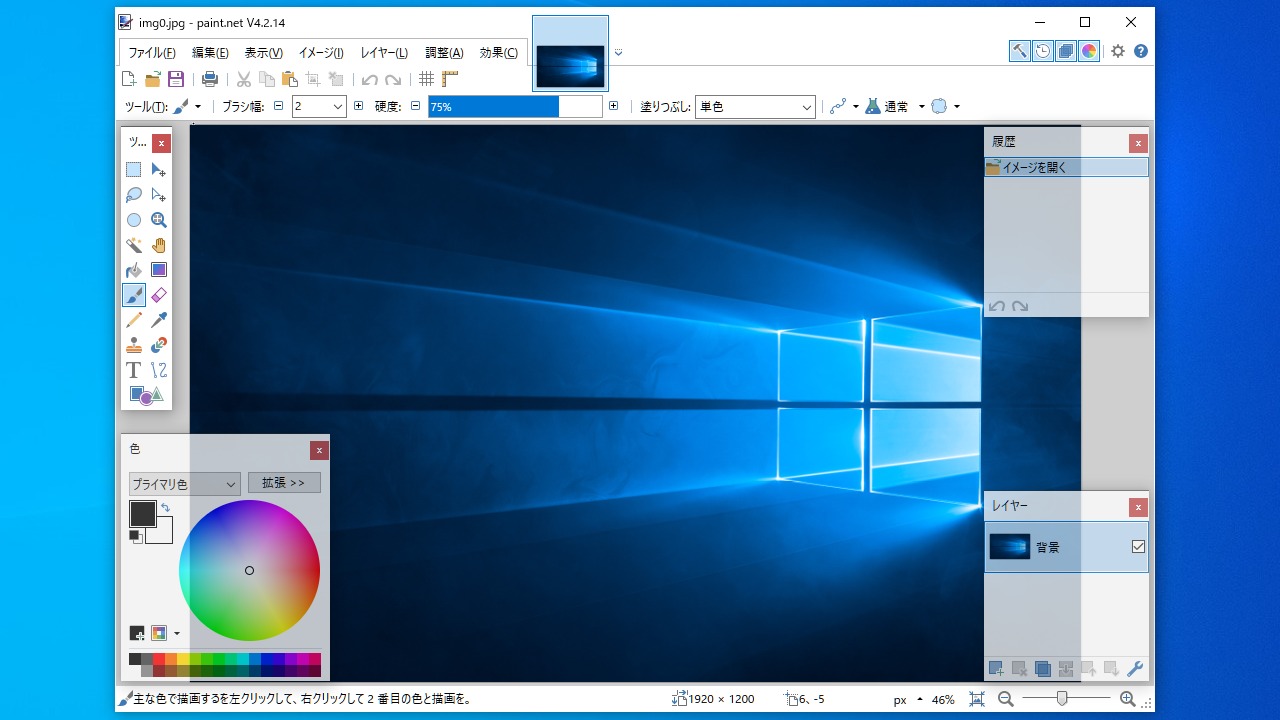Select the Move Selected Pixels tool

(x=159, y=170)
